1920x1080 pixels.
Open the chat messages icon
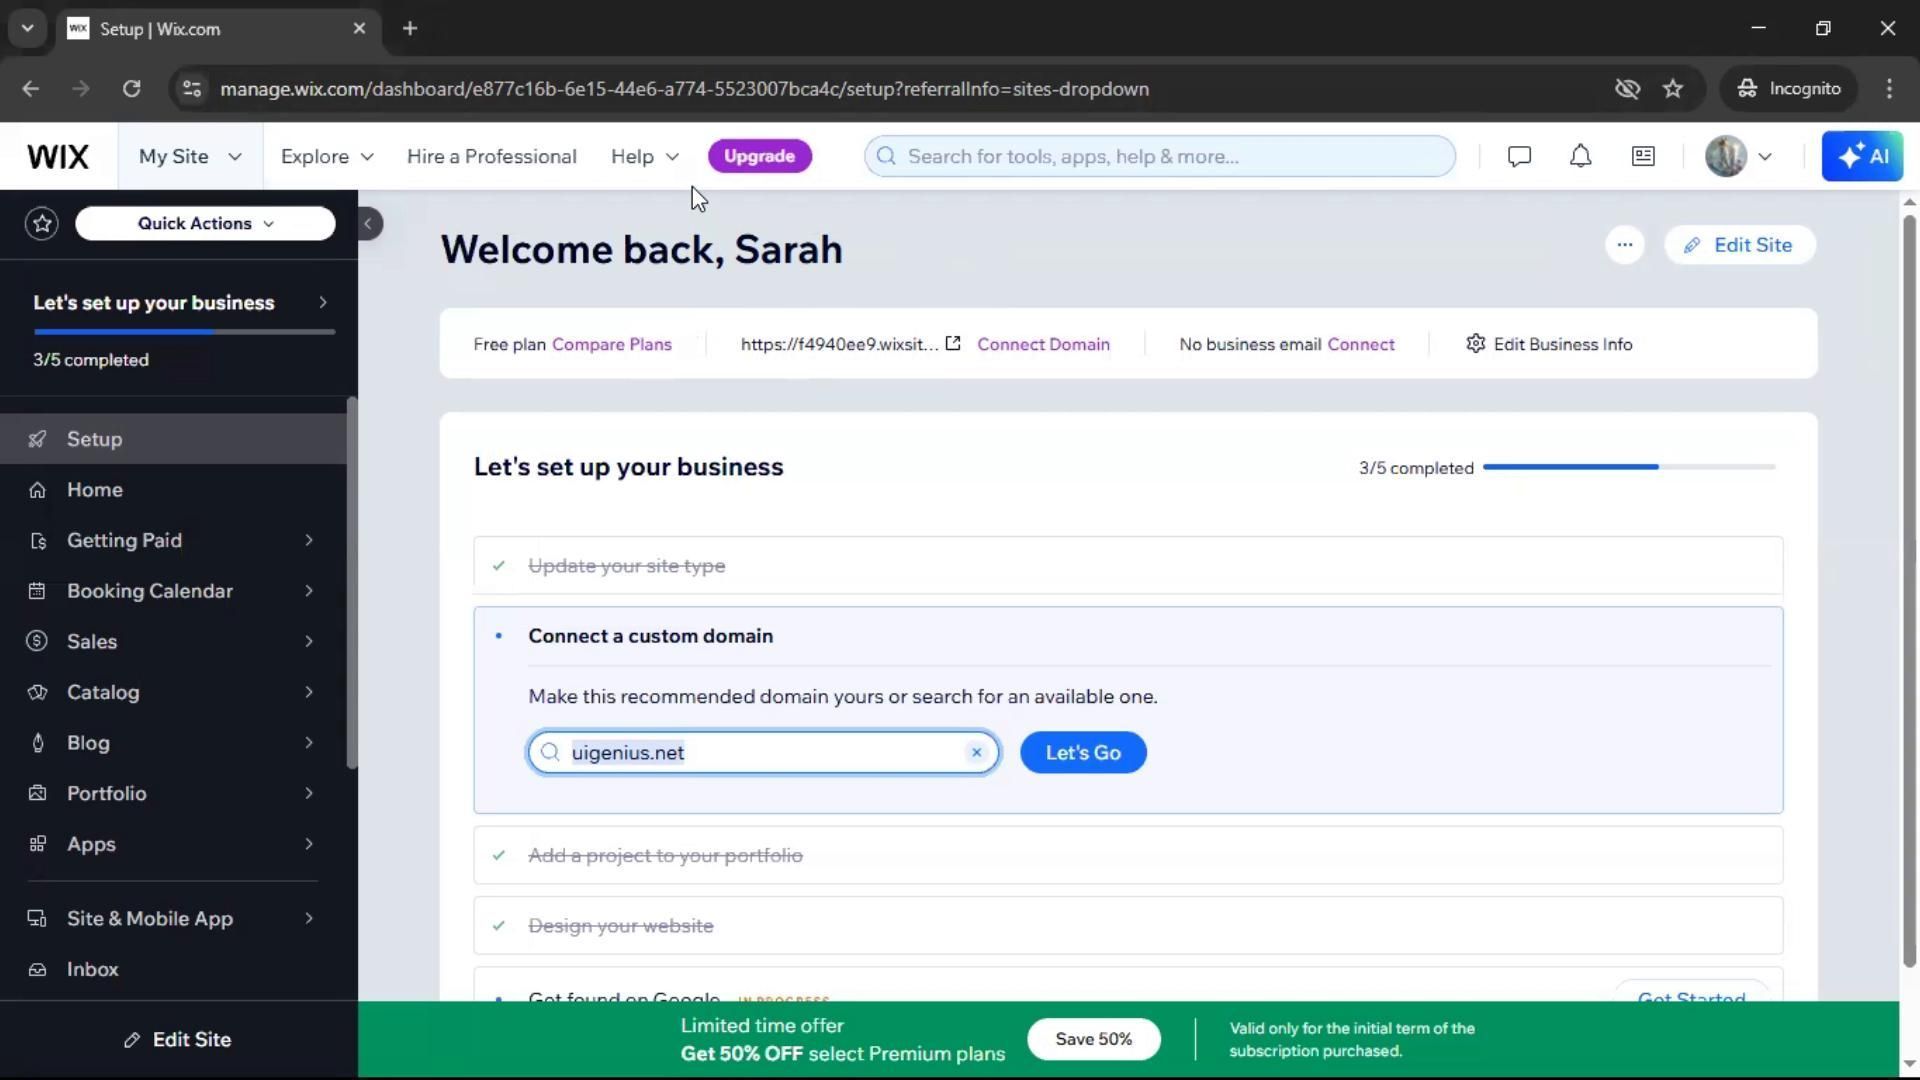click(x=1519, y=156)
